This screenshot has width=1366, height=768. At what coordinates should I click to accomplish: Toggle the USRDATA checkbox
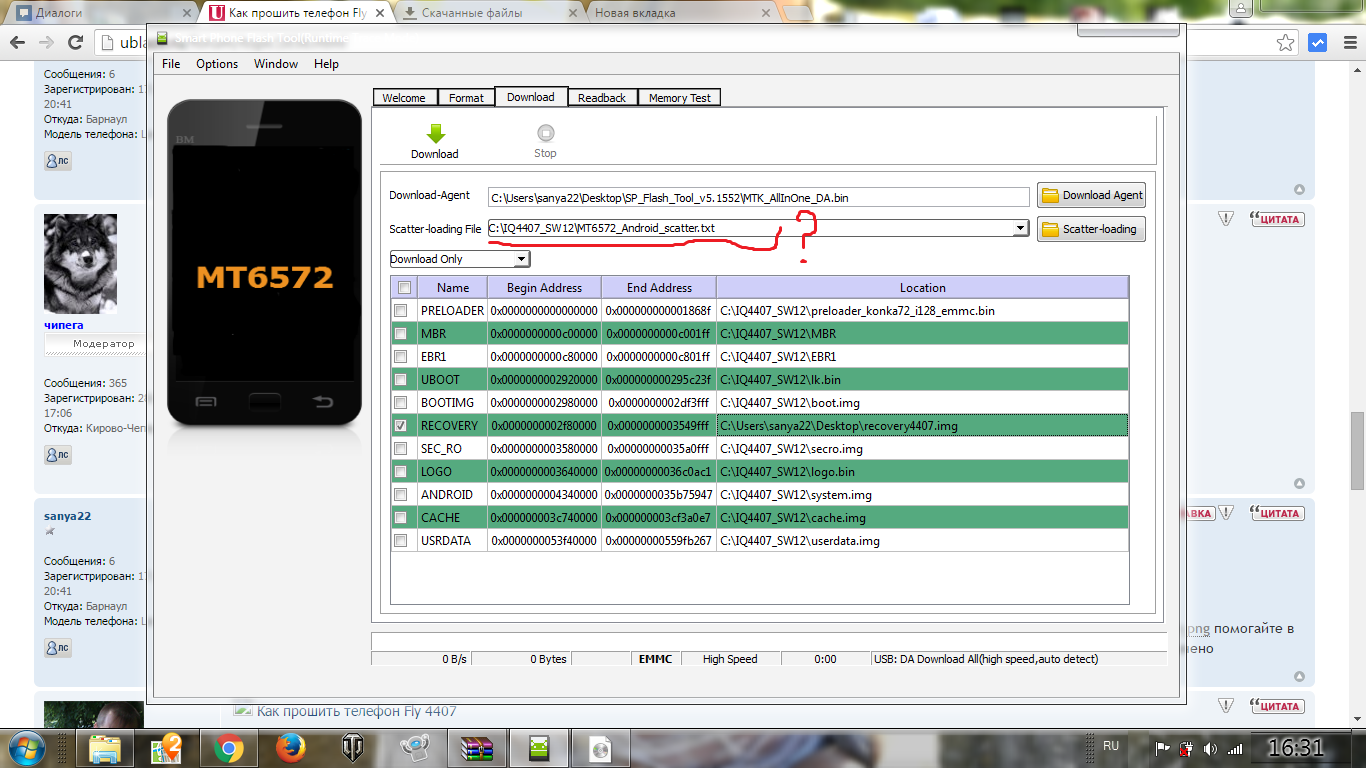coord(401,541)
